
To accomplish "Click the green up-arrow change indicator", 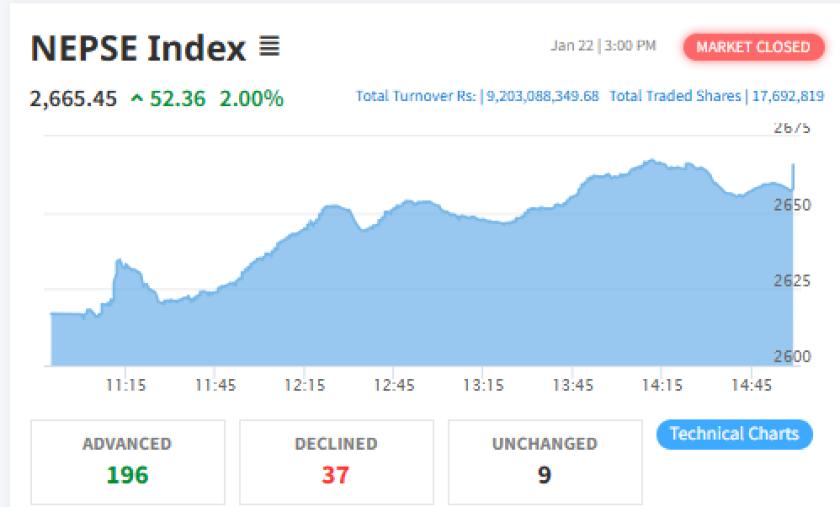I will (136, 98).
